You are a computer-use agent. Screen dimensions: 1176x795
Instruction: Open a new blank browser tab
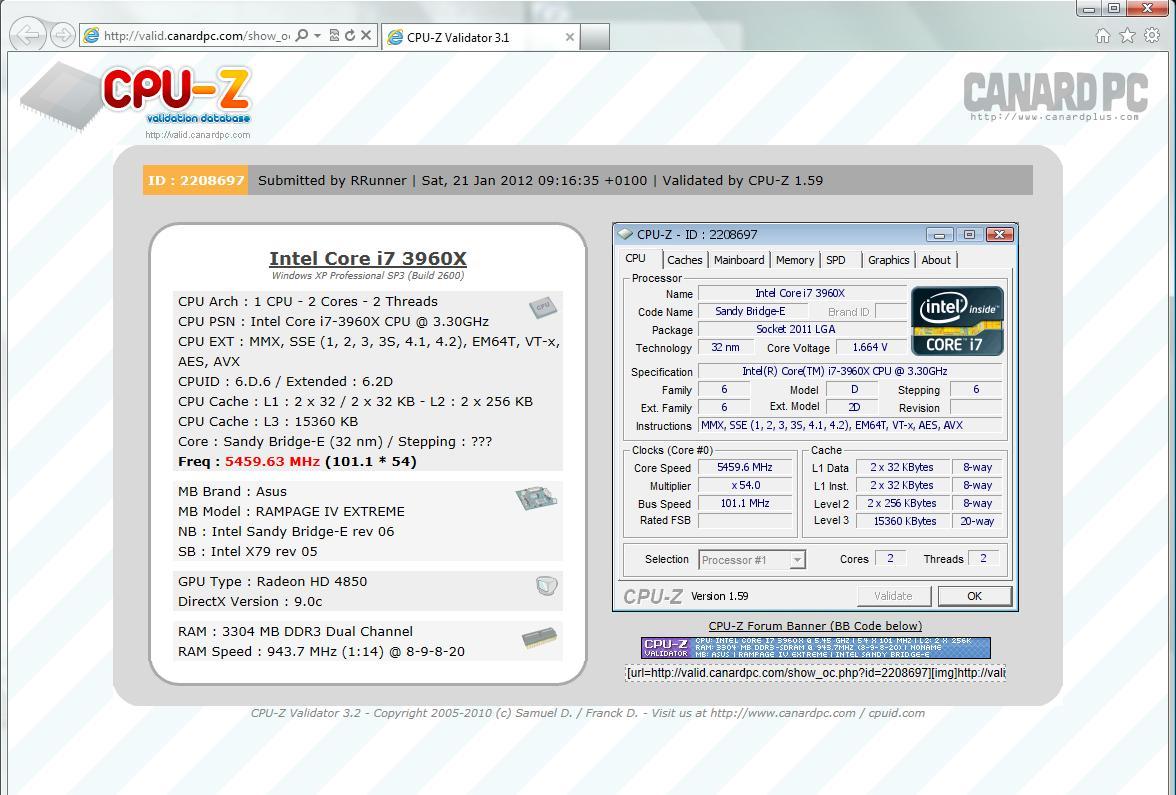click(x=595, y=37)
